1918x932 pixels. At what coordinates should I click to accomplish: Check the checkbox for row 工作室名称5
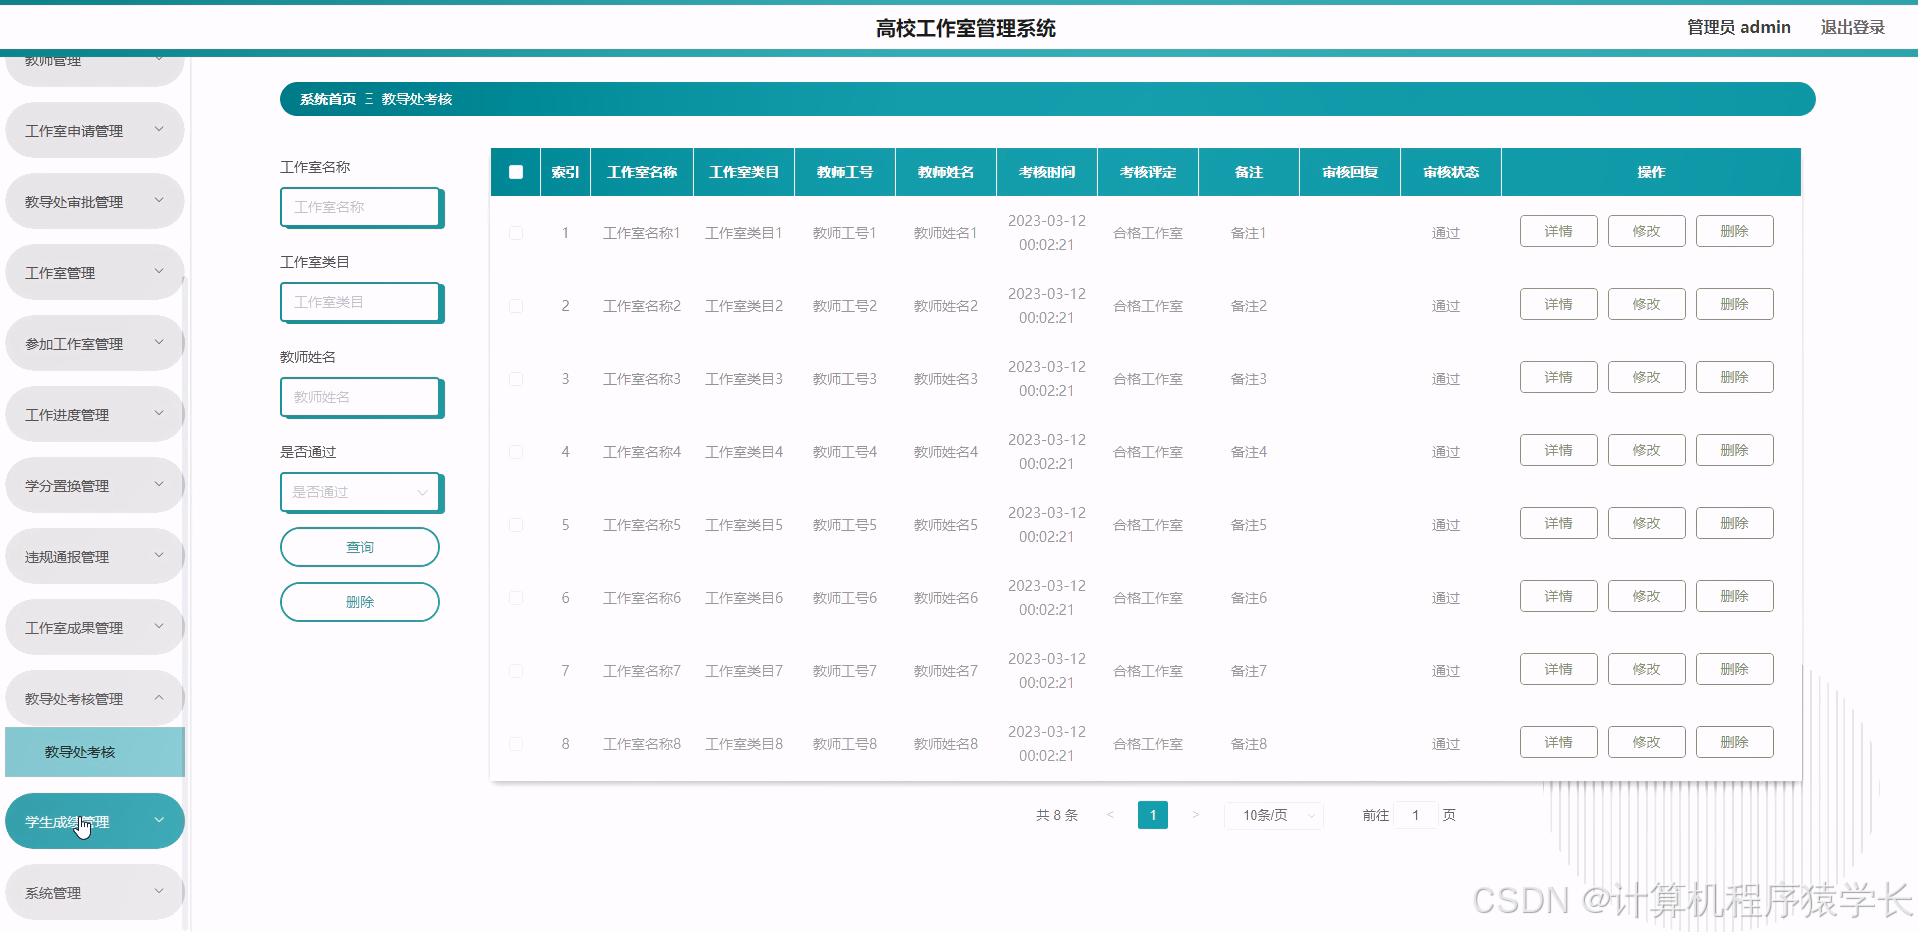(x=516, y=524)
